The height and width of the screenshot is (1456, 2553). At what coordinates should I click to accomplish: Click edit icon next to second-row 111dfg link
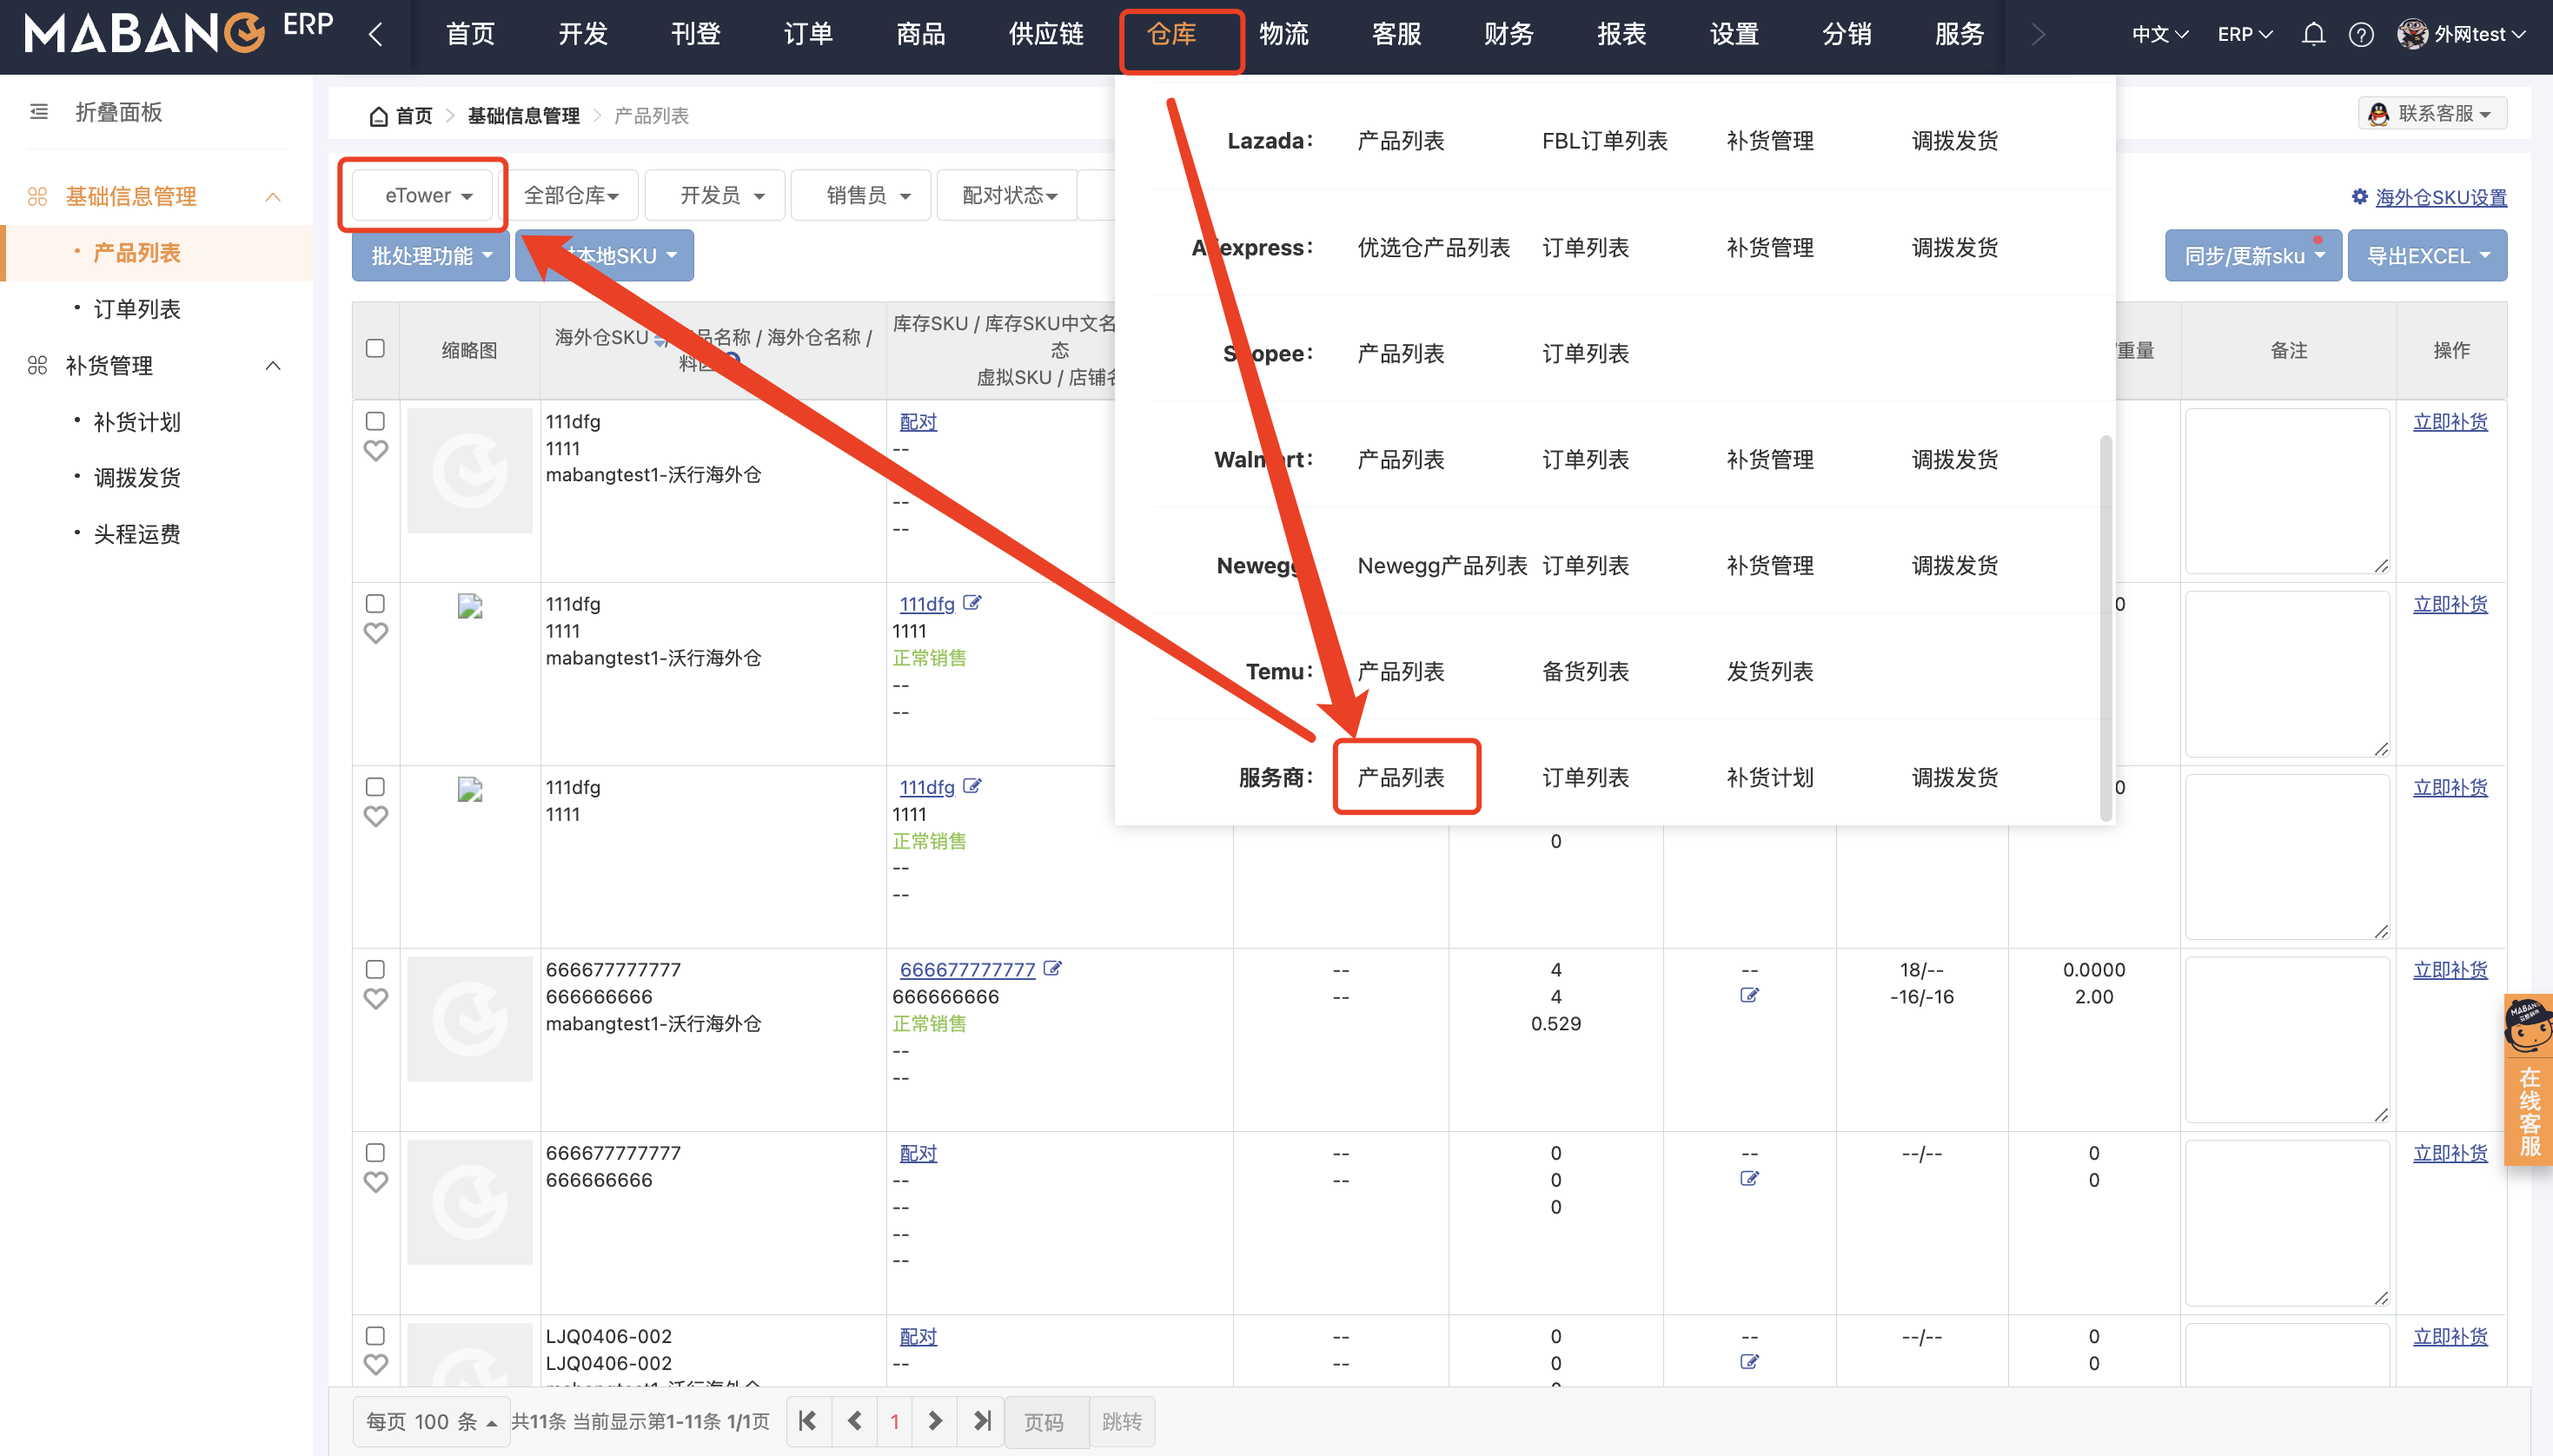tap(972, 603)
